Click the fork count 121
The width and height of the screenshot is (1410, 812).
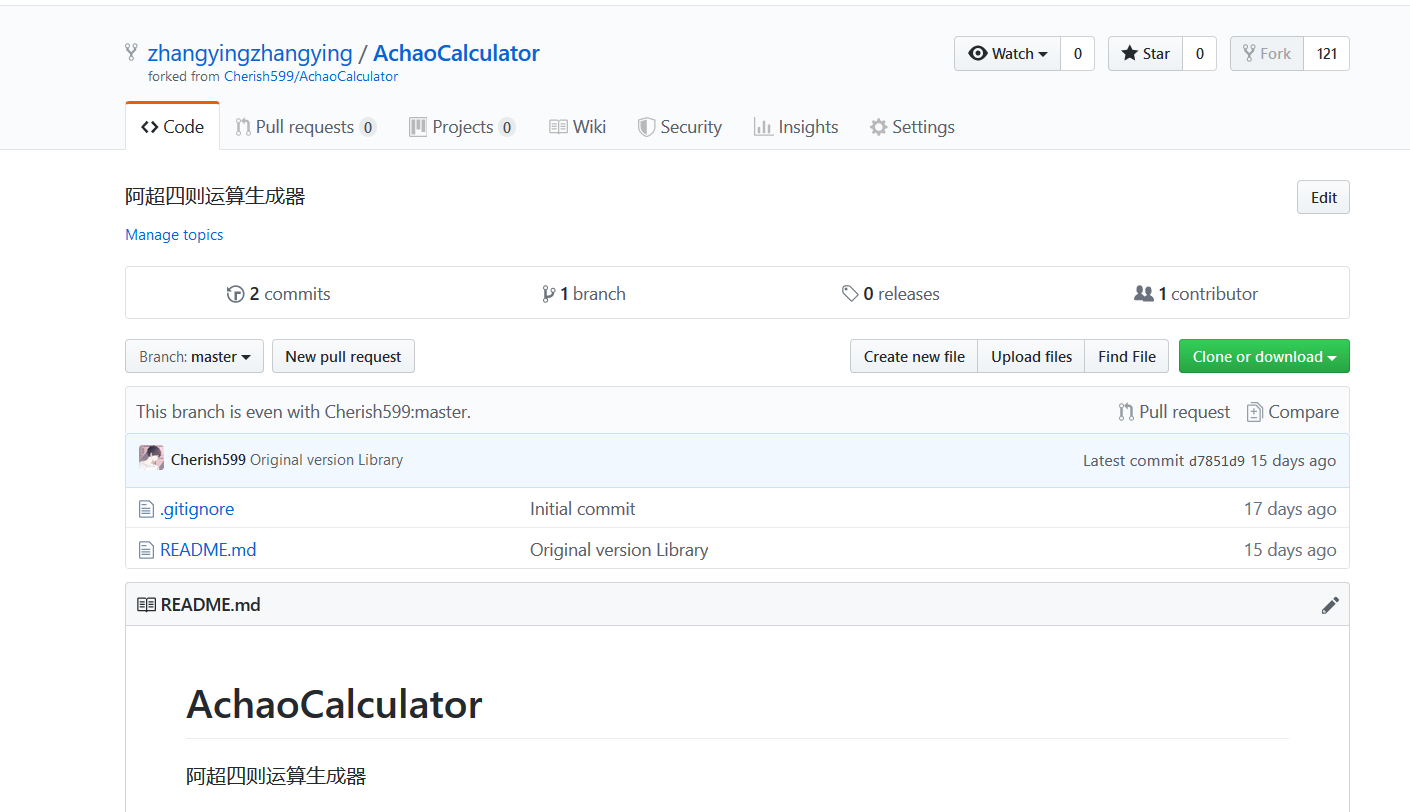[1327, 54]
